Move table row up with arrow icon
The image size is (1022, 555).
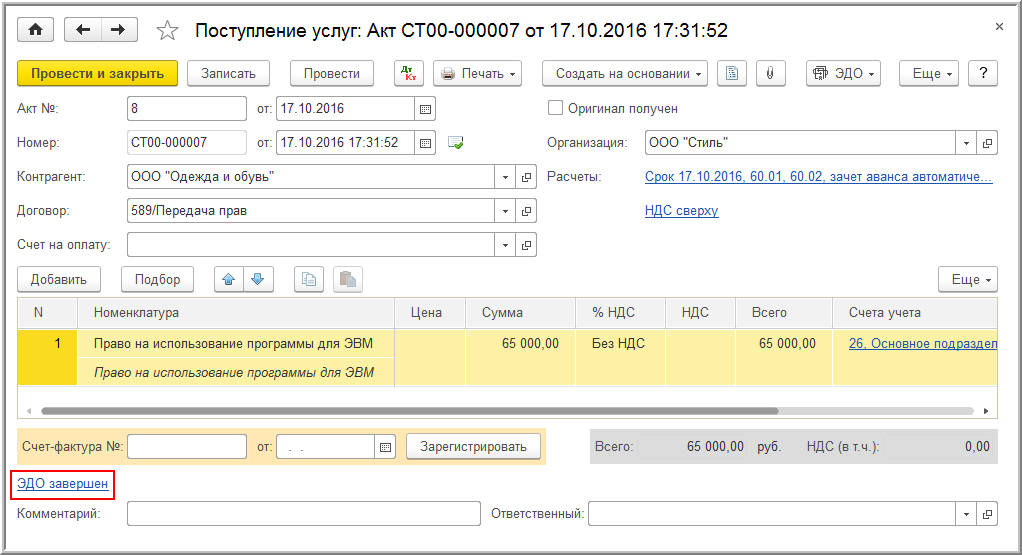(230, 280)
